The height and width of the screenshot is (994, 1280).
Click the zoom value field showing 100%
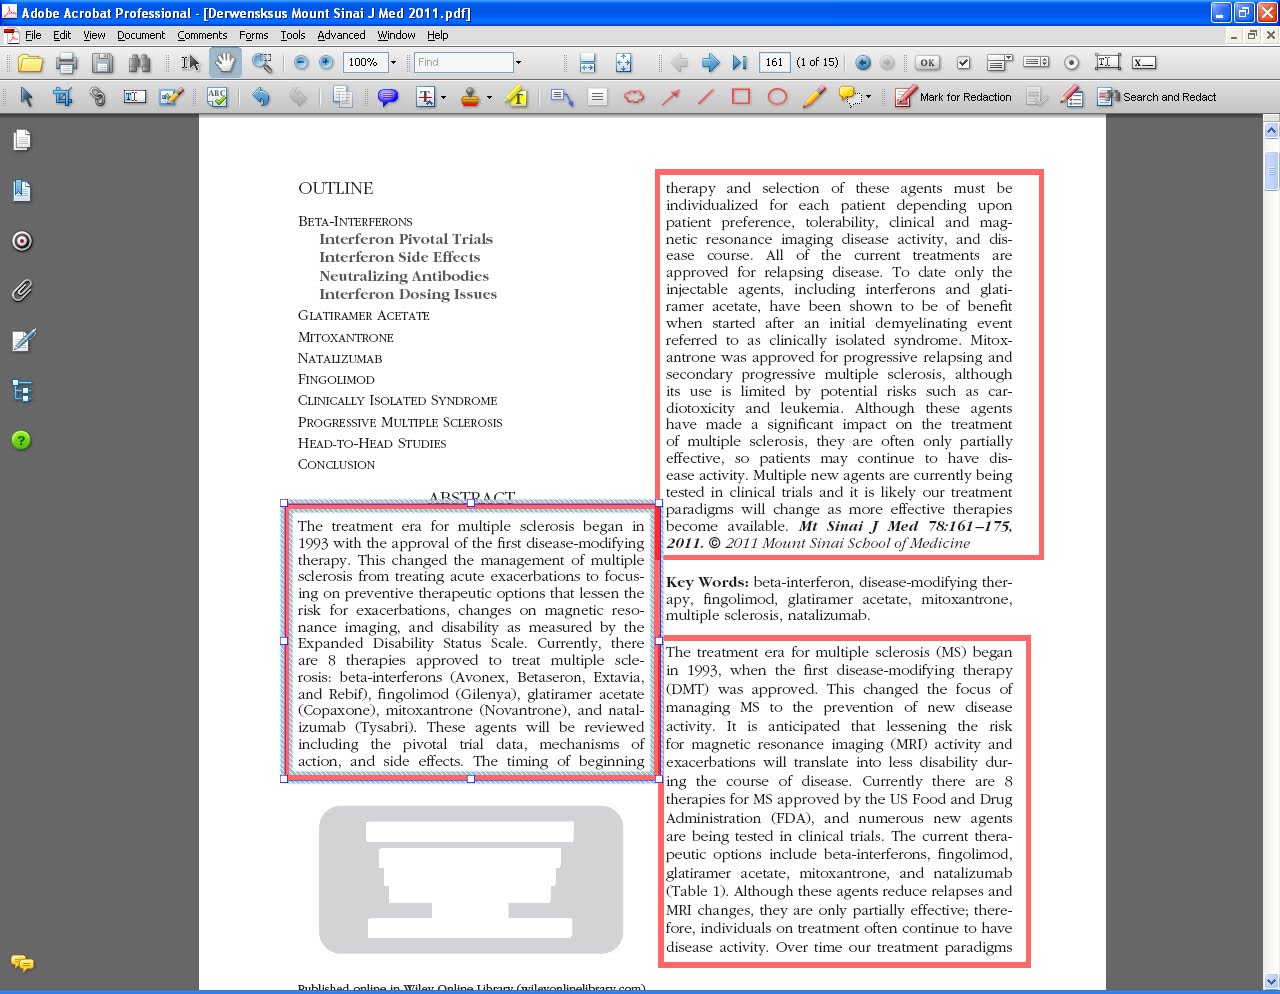[x=365, y=63]
